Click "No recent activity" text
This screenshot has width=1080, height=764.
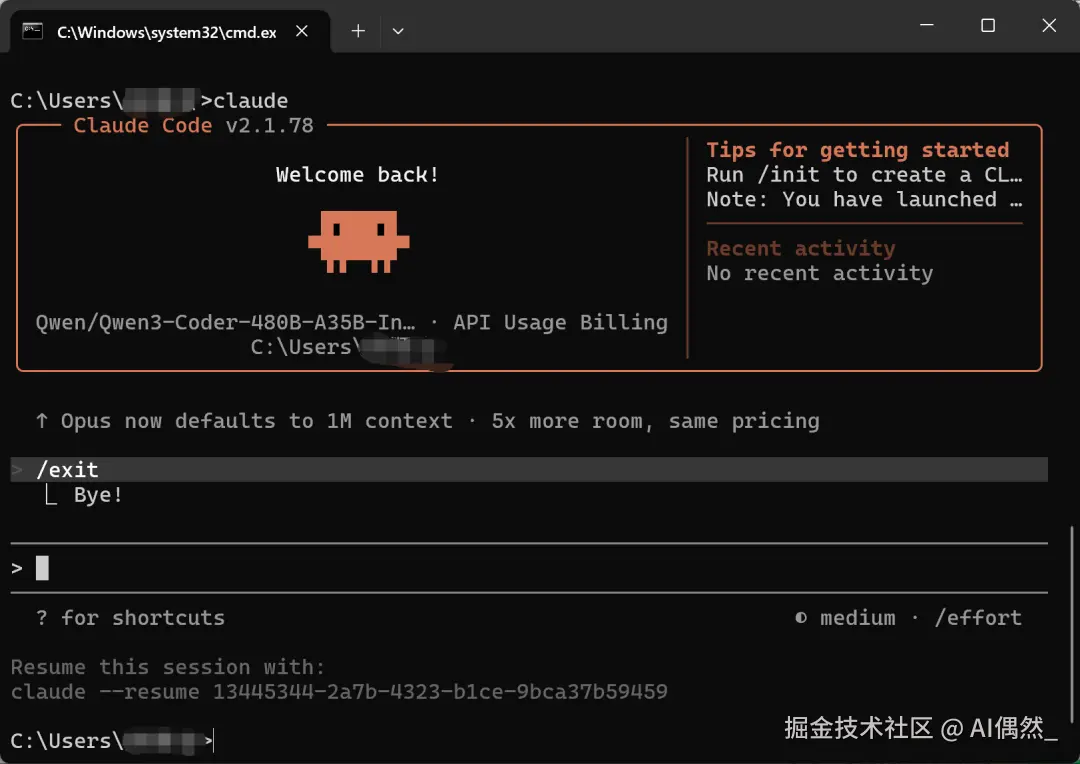(x=820, y=273)
